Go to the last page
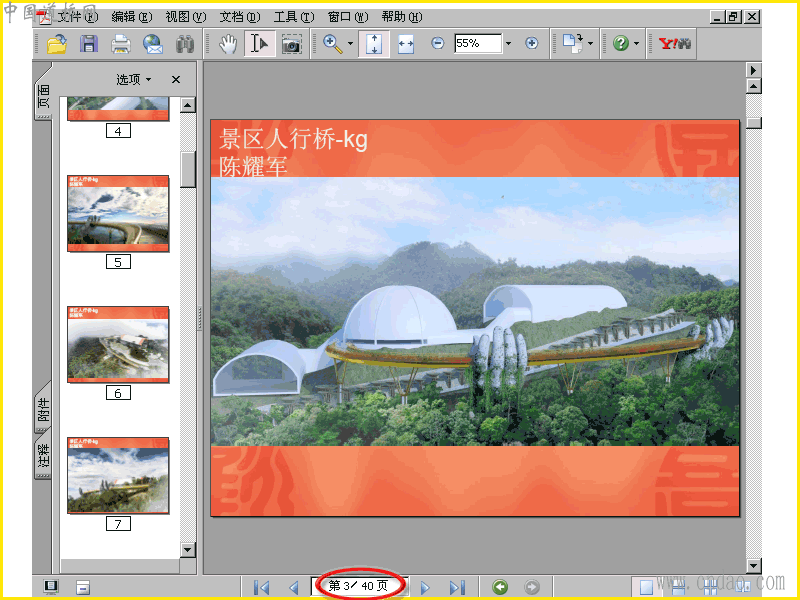Screen dimensions: 800x600 [x=457, y=587]
